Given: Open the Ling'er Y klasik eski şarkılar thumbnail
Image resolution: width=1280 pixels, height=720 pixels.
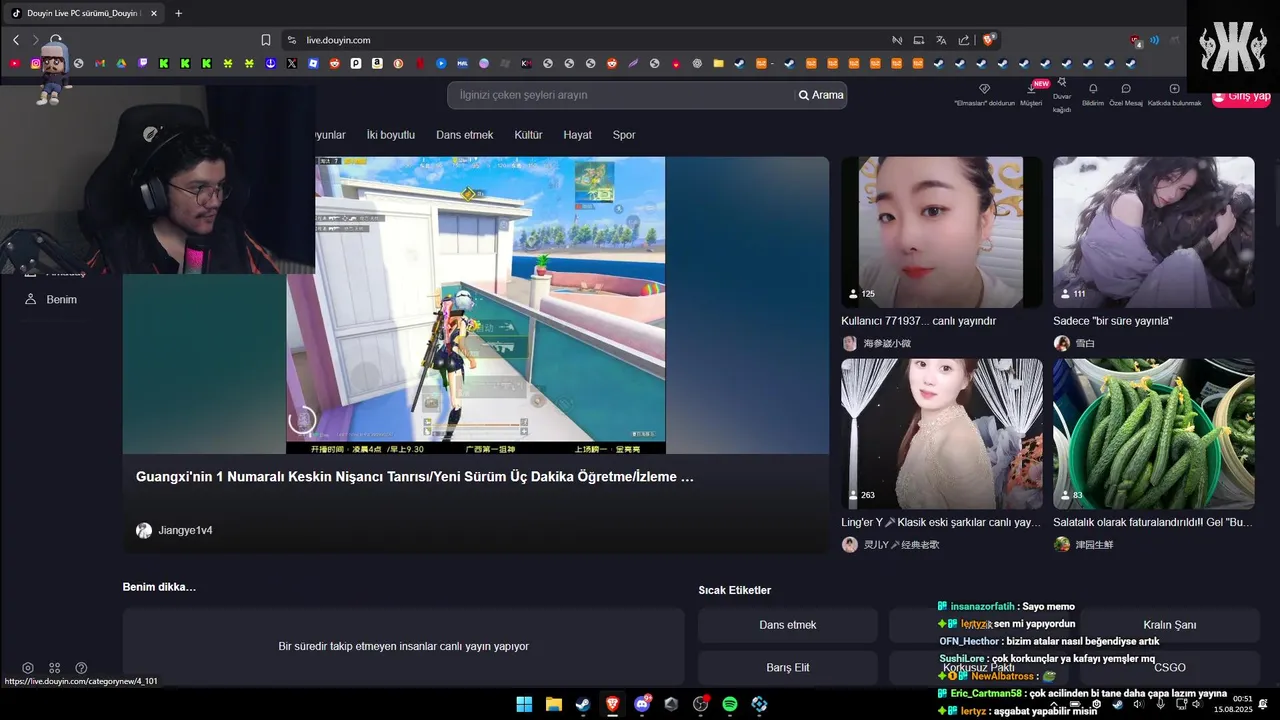Looking at the screenshot, I should pos(941,434).
